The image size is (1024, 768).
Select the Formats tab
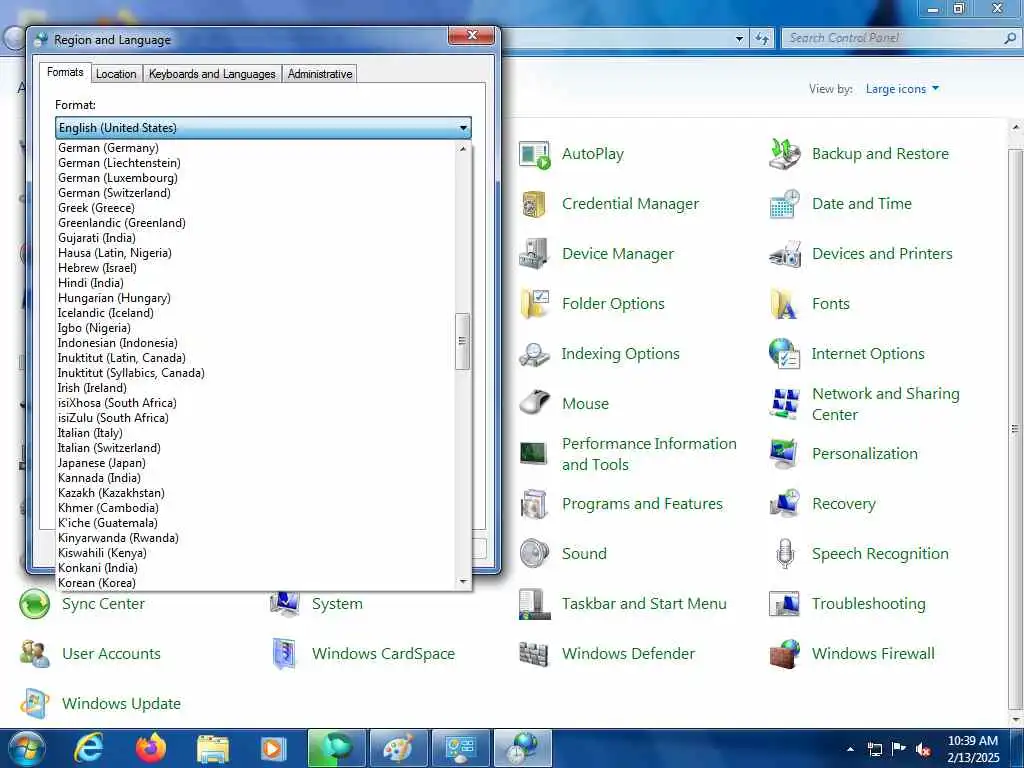pos(65,72)
